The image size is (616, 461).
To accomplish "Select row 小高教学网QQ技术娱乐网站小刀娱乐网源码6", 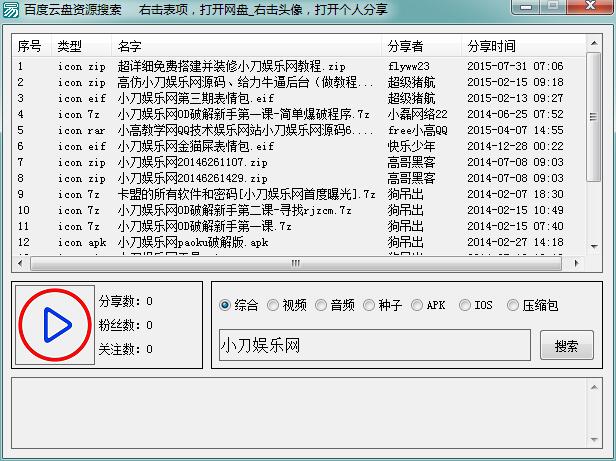I will pos(299,130).
